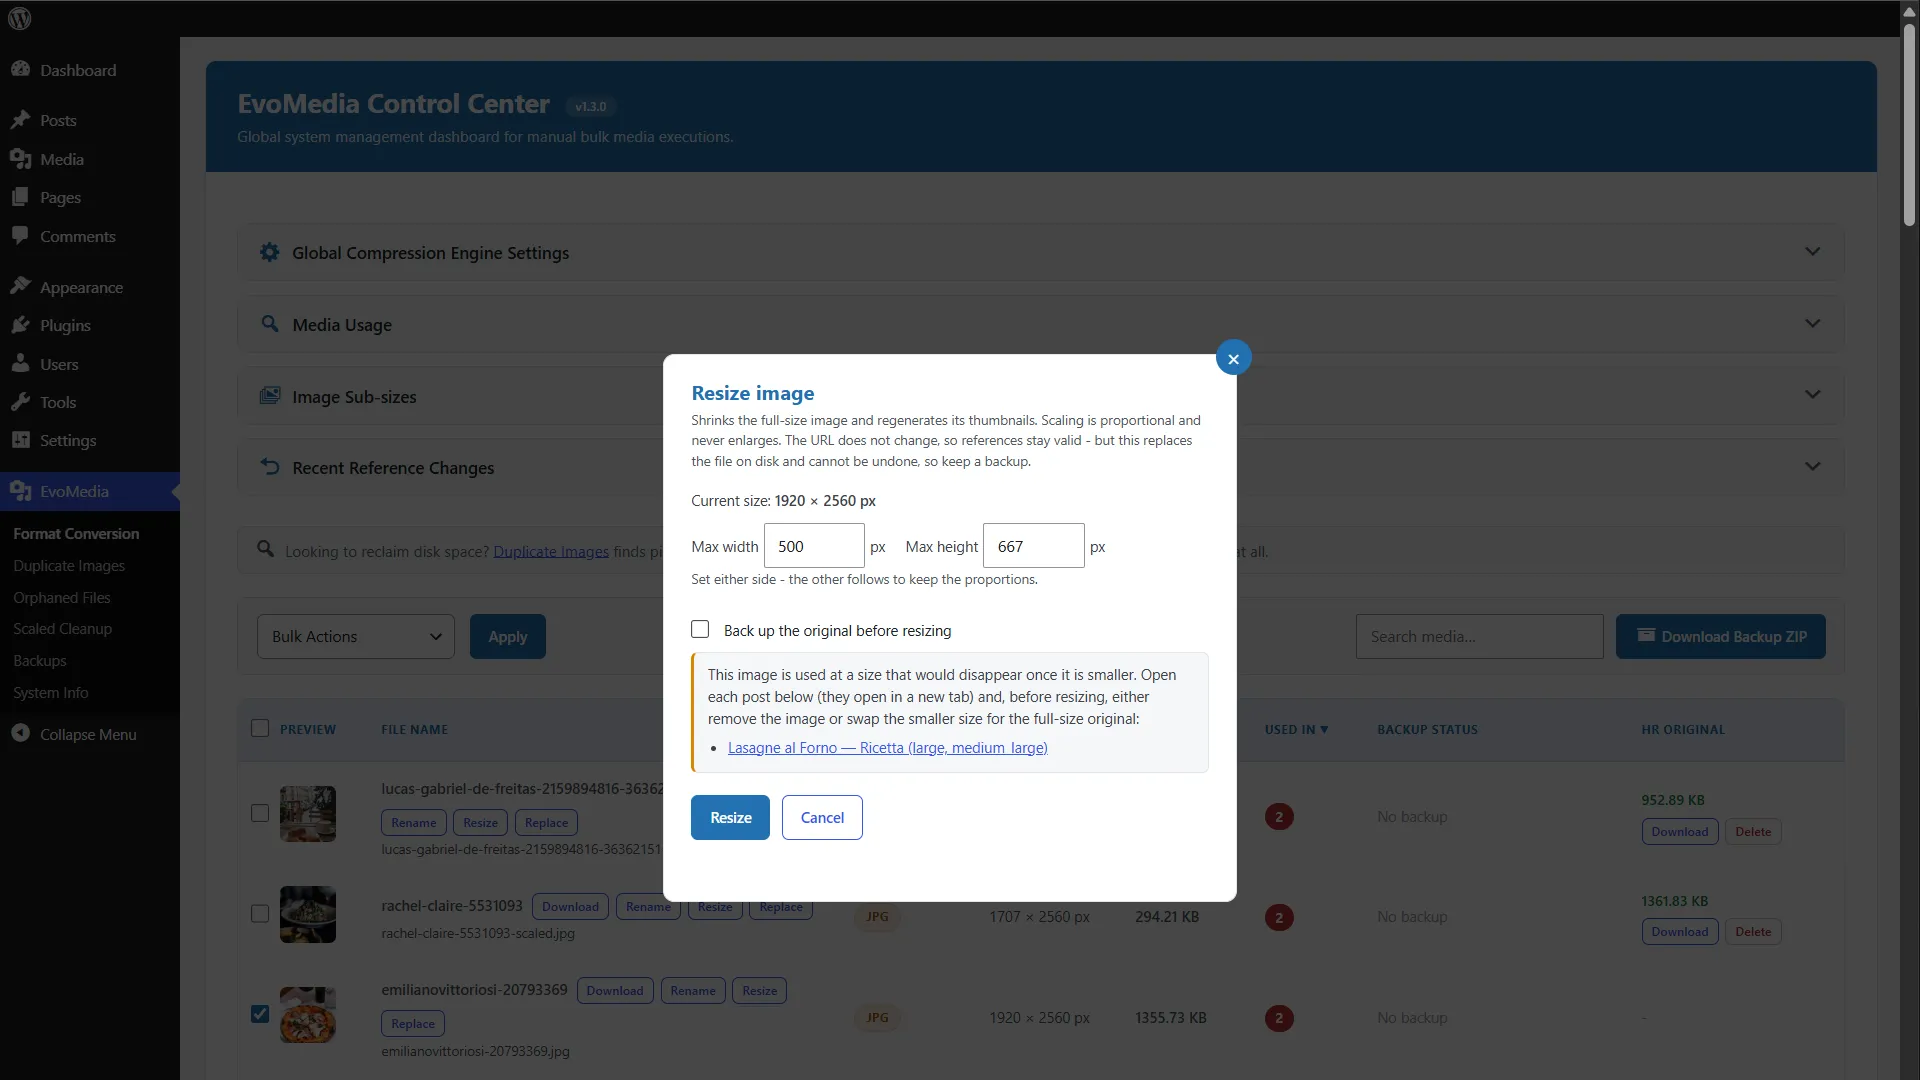Click the Download Backup ZIP button
This screenshot has height=1080, width=1920.
(x=1721, y=636)
